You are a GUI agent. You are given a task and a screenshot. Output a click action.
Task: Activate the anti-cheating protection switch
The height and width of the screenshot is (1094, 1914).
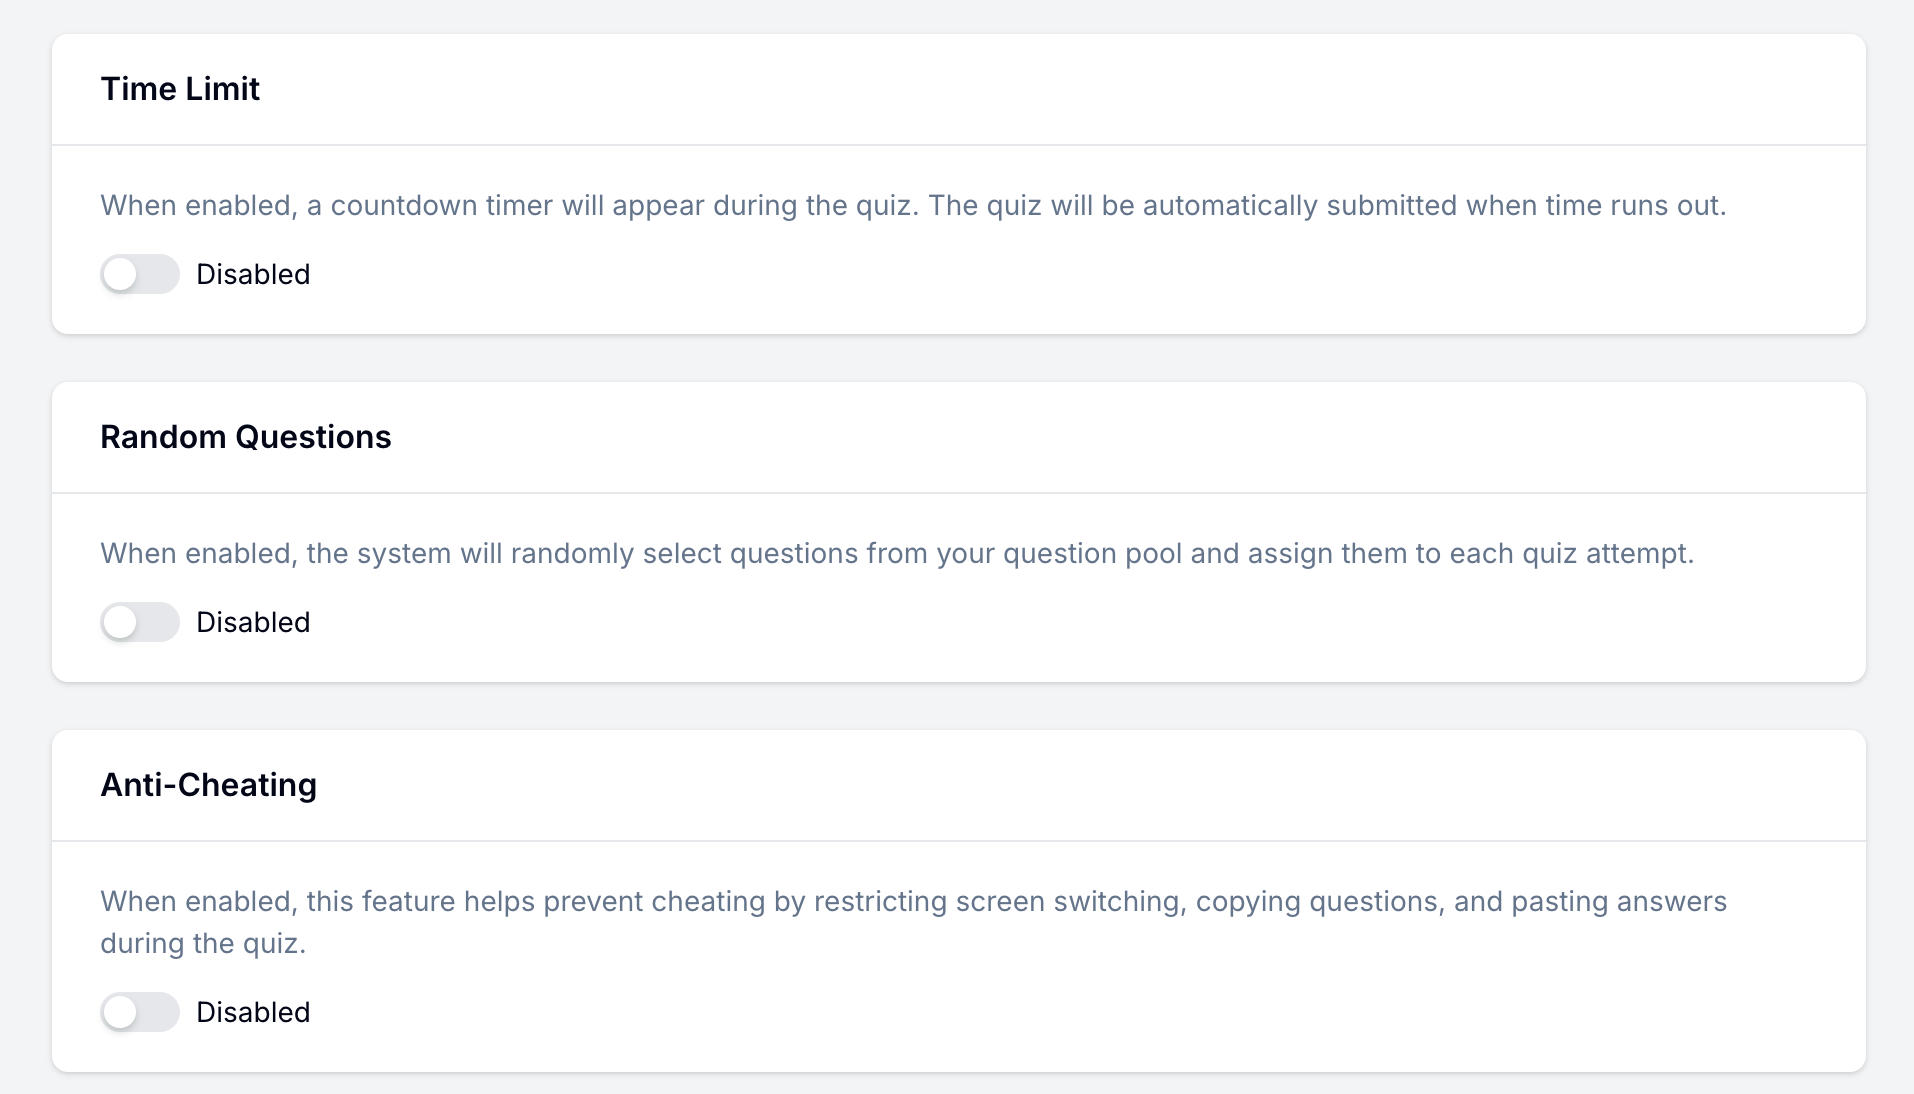coord(140,1012)
